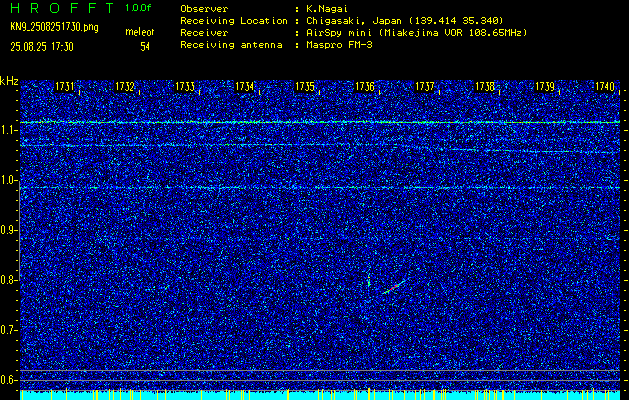Click the 1737 time marker
The image size is (629, 400).
(425, 86)
